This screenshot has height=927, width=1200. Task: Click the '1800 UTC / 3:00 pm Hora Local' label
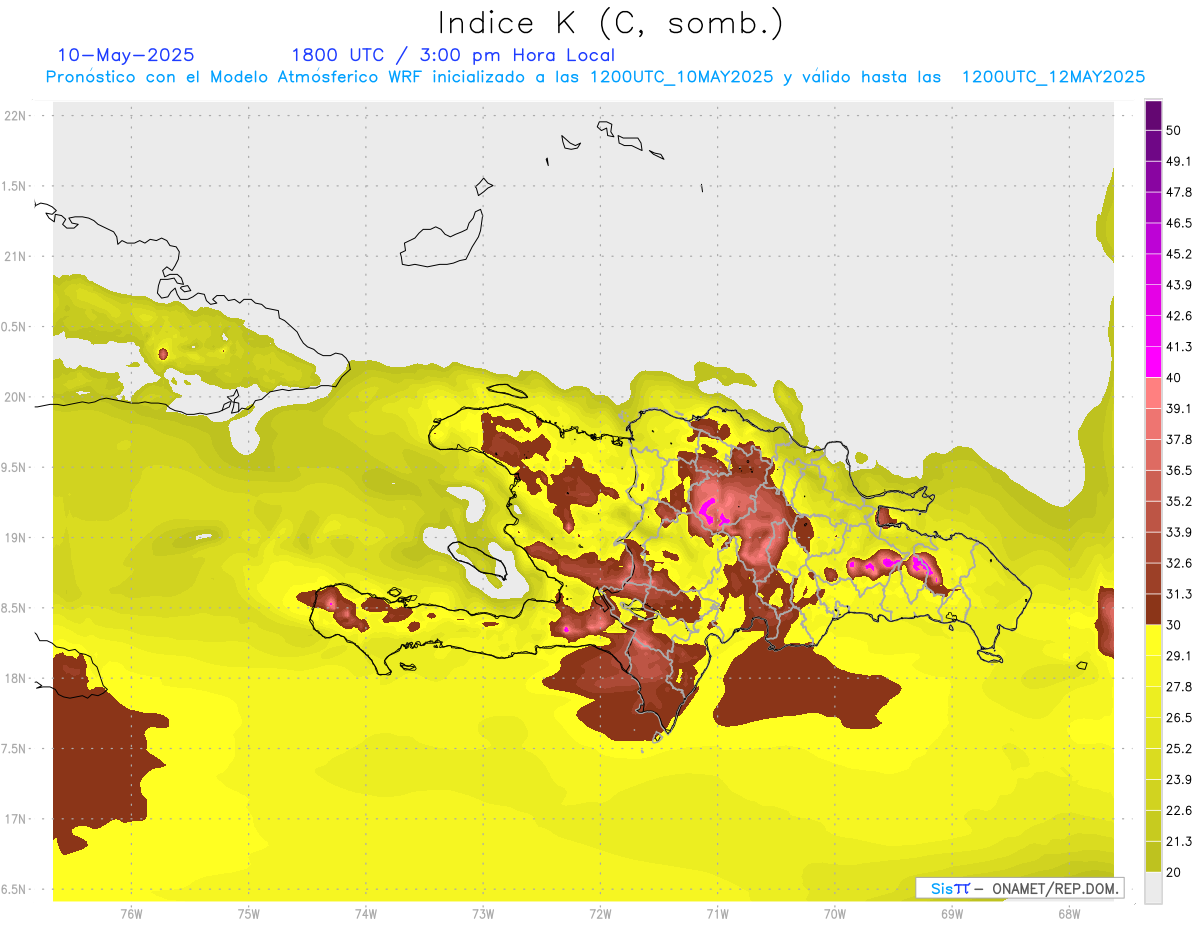(x=453, y=55)
